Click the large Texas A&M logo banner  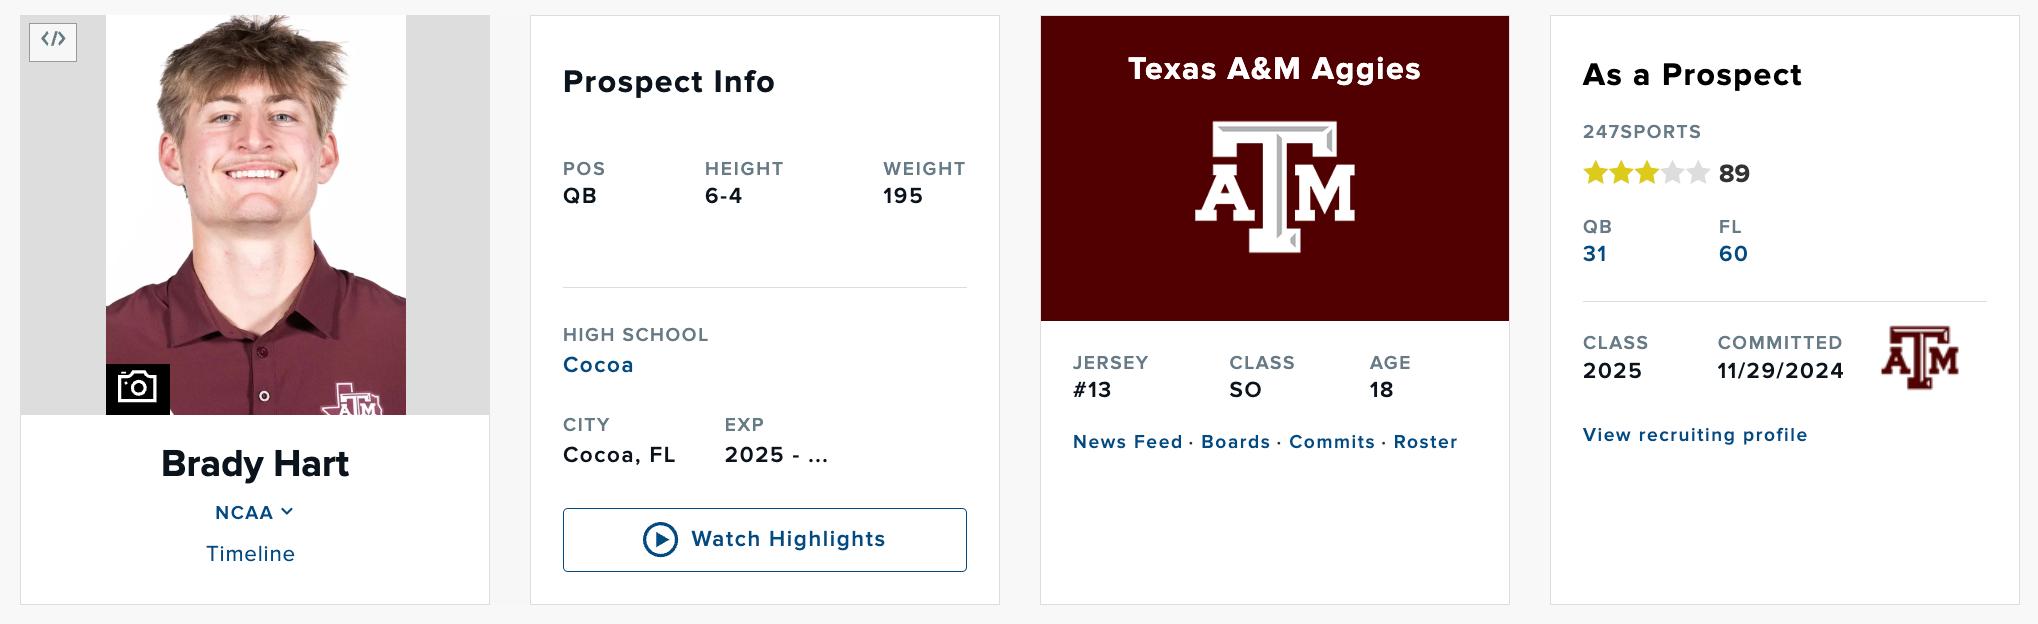[1274, 187]
